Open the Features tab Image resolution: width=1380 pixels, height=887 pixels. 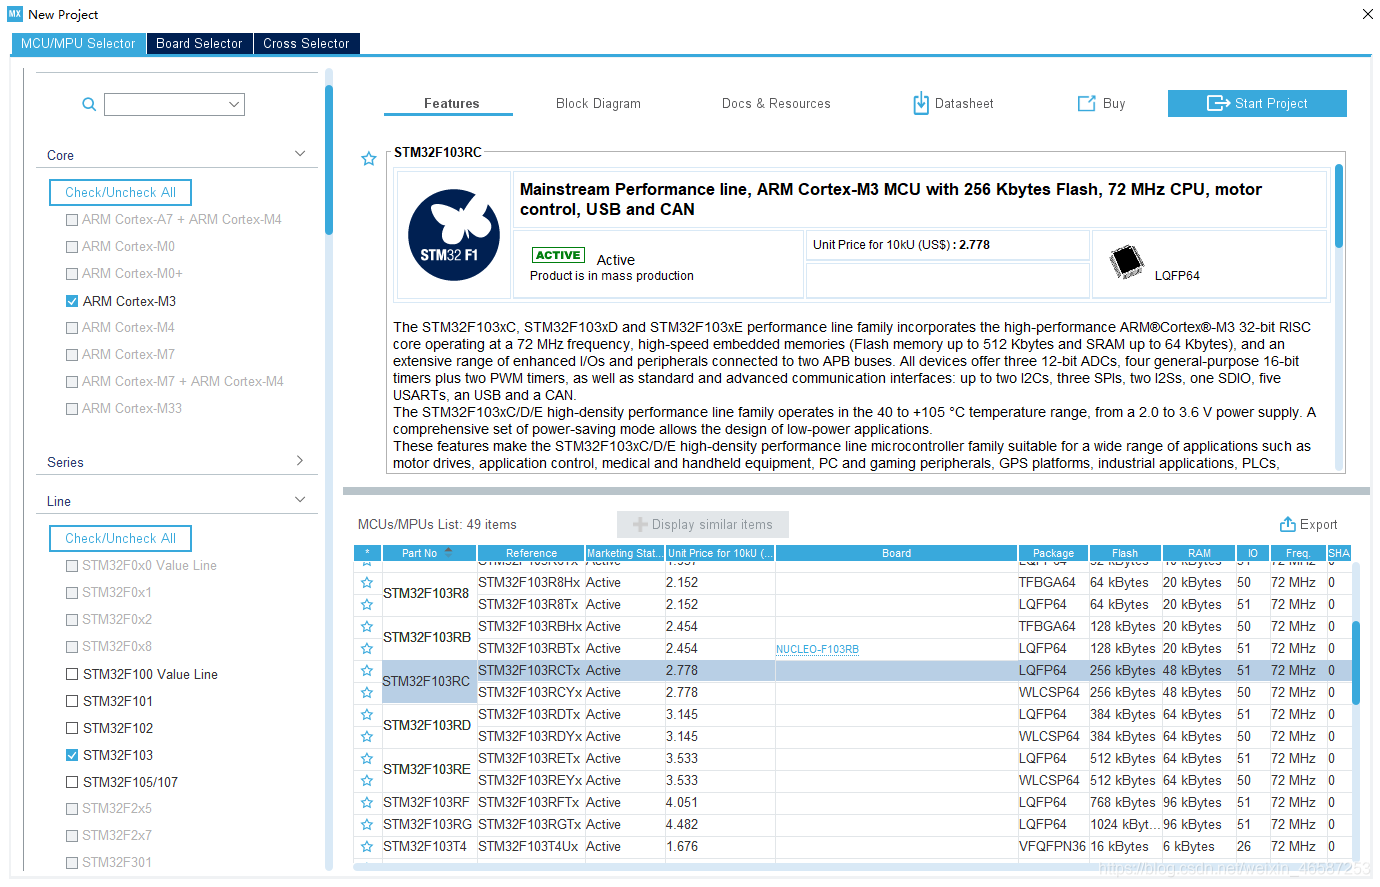pos(451,103)
